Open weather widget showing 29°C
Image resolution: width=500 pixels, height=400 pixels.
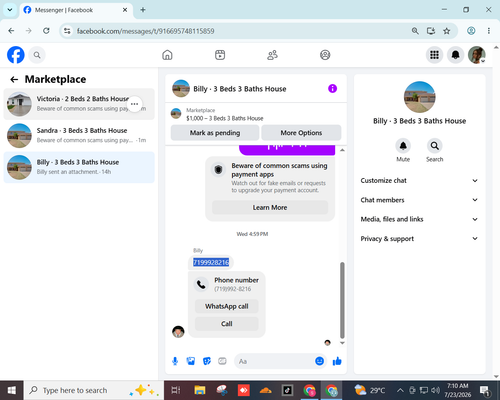click(370, 390)
